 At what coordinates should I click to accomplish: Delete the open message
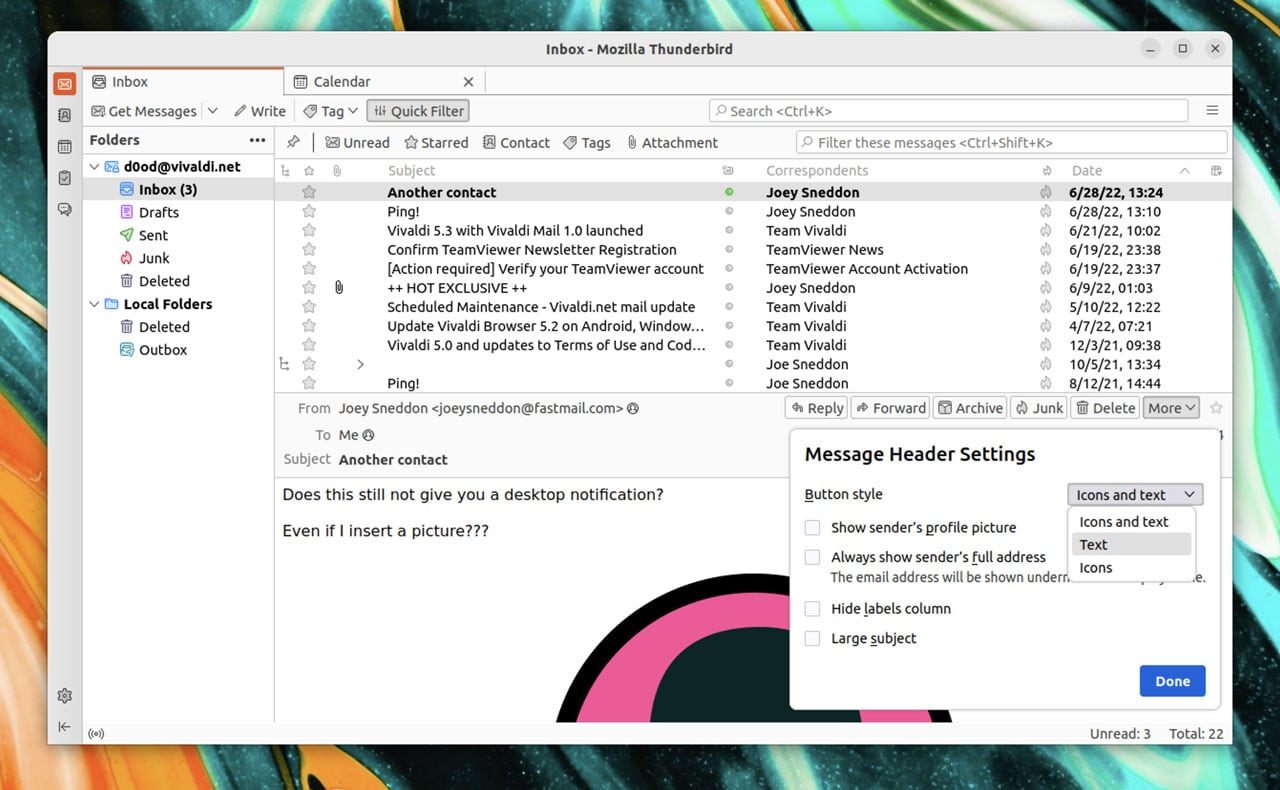(1105, 408)
